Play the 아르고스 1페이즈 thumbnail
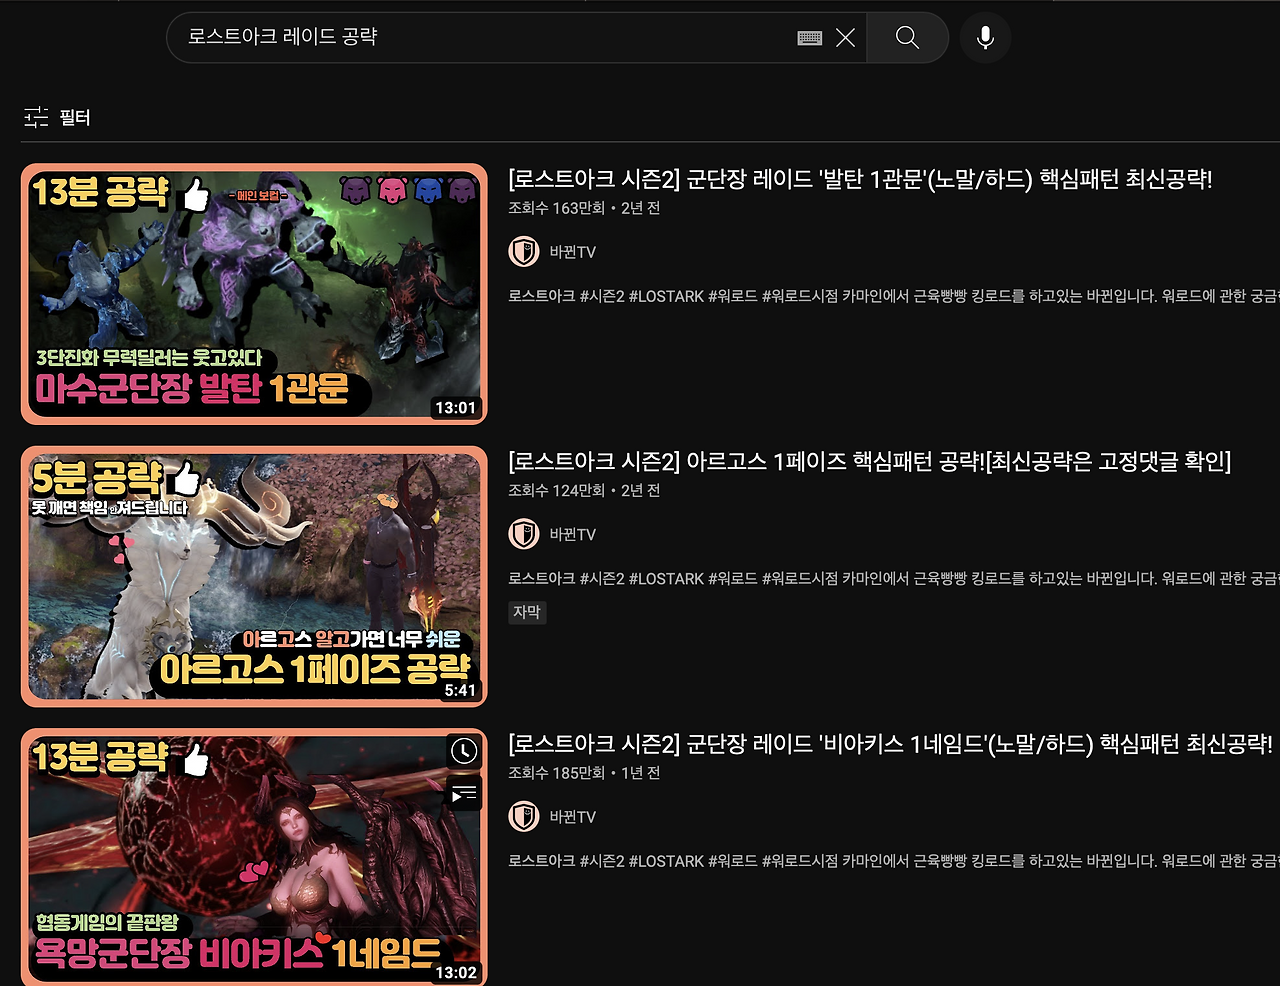1280x986 pixels. tap(254, 576)
